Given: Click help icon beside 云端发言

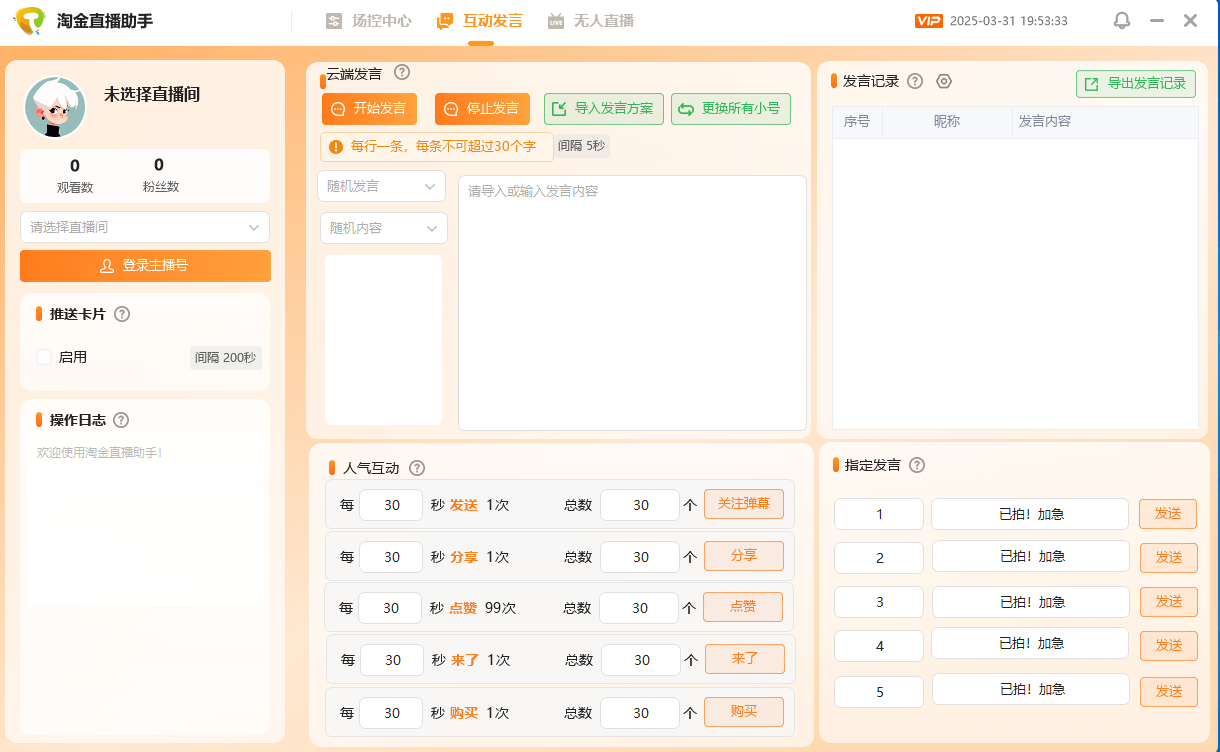Looking at the screenshot, I should pyautogui.click(x=402, y=72).
